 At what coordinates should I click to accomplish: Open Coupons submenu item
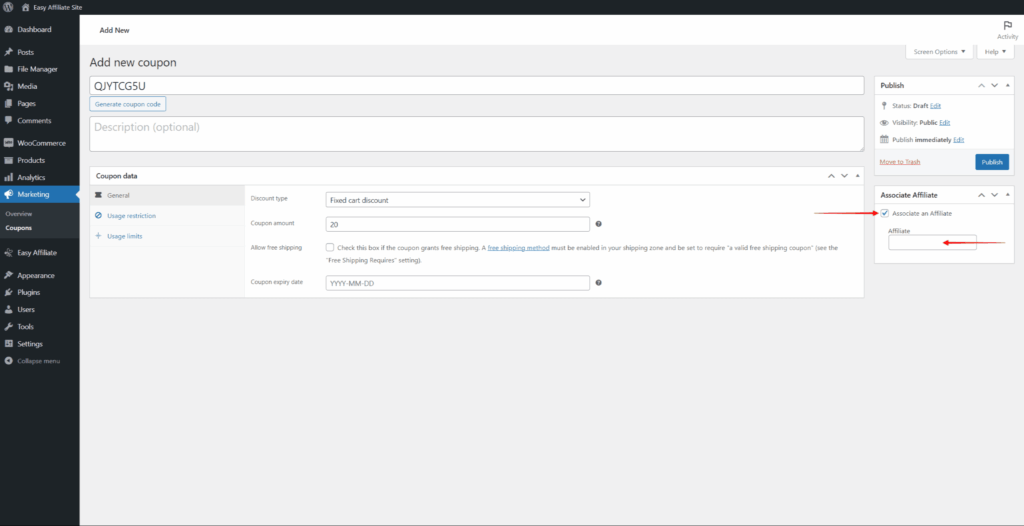click(x=18, y=228)
